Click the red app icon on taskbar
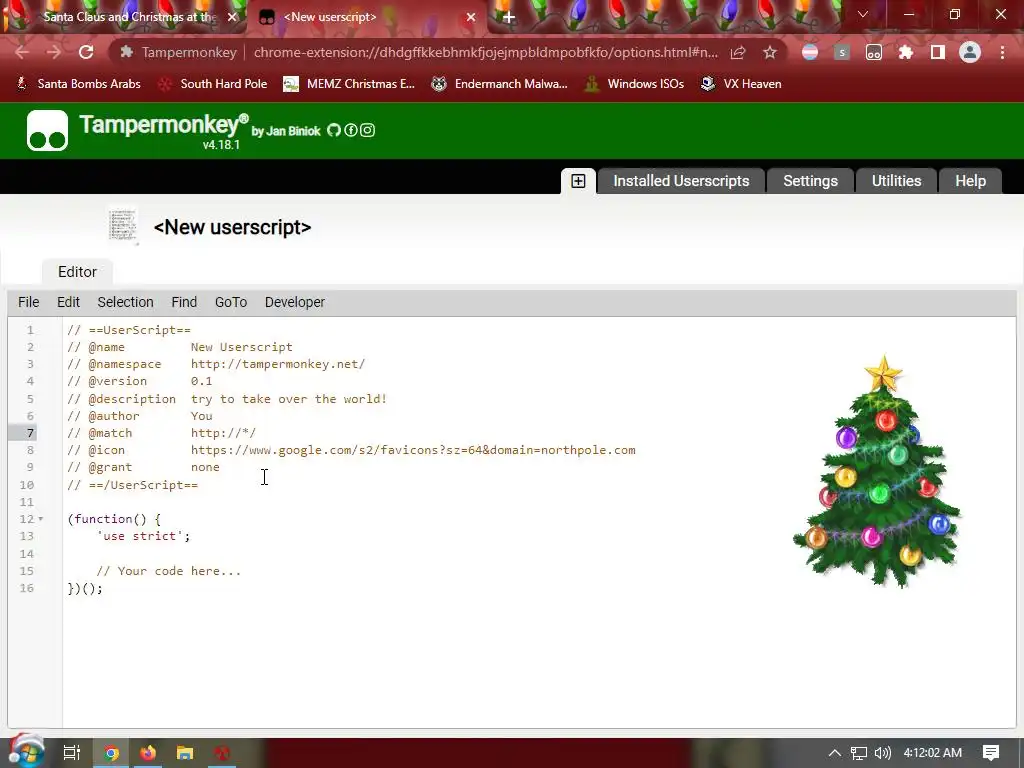1024x768 pixels. point(222,753)
